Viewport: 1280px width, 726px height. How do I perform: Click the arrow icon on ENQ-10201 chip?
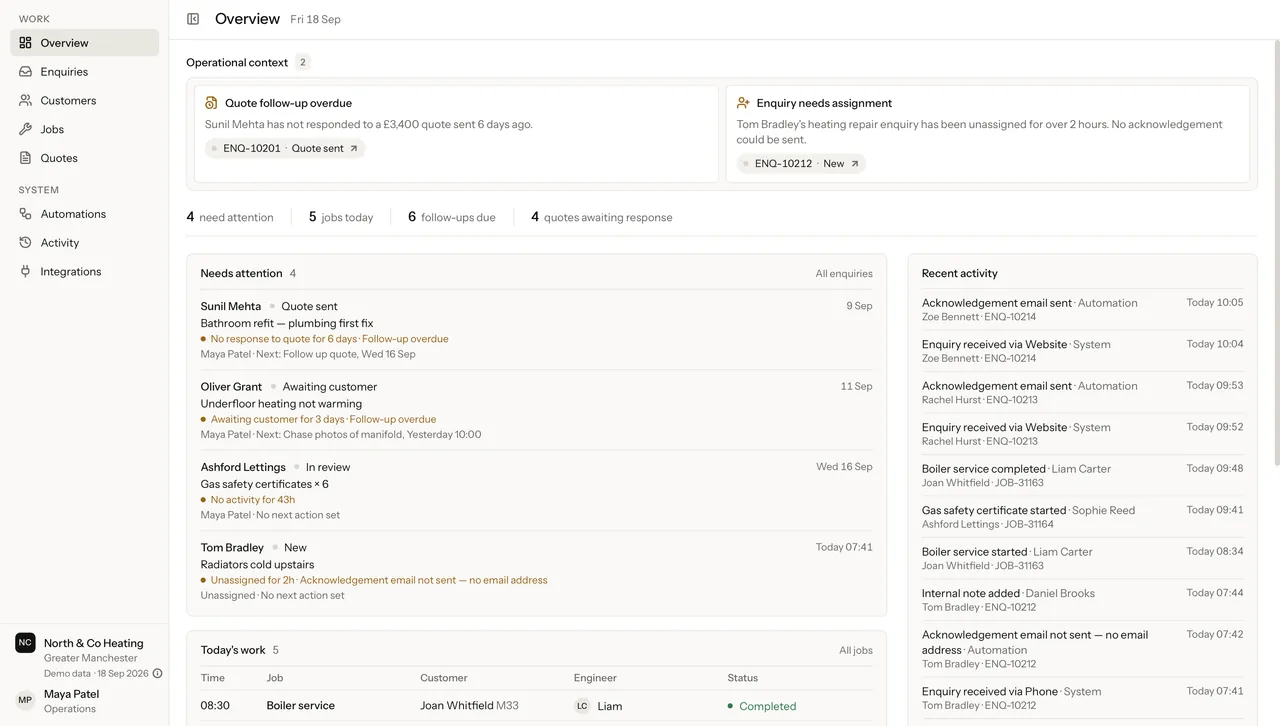[x=353, y=148]
